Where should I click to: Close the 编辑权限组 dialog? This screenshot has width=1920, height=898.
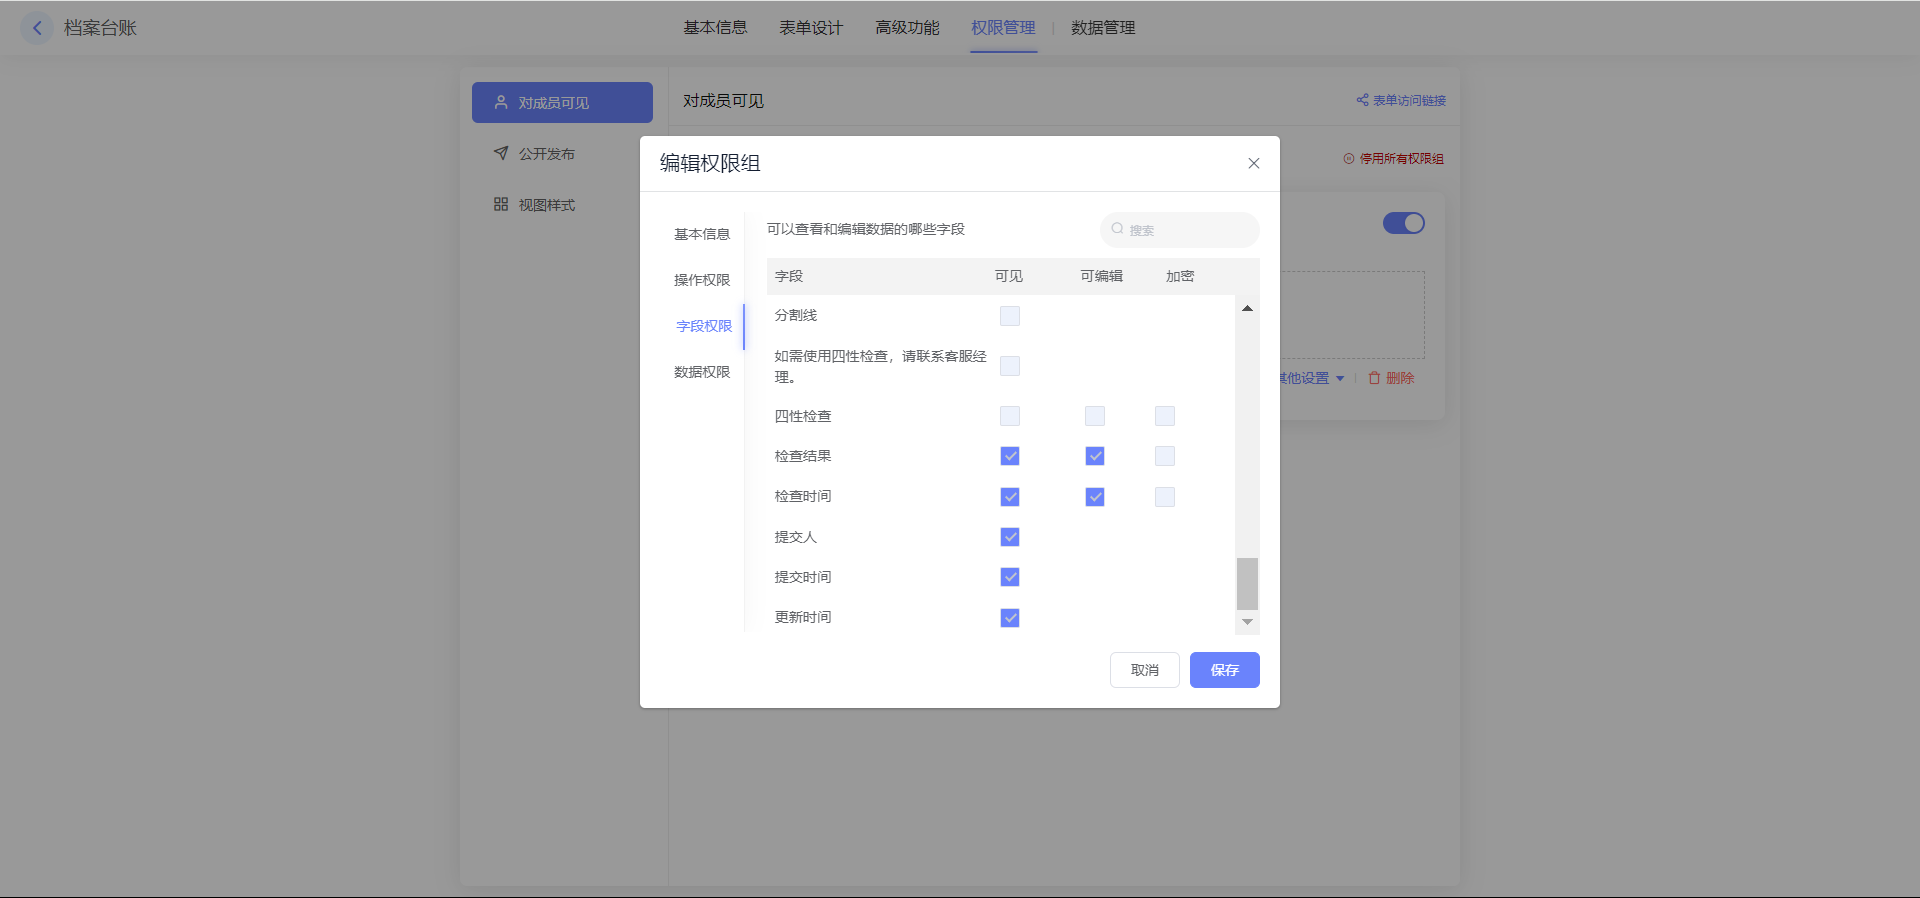click(x=1253, y=163)
